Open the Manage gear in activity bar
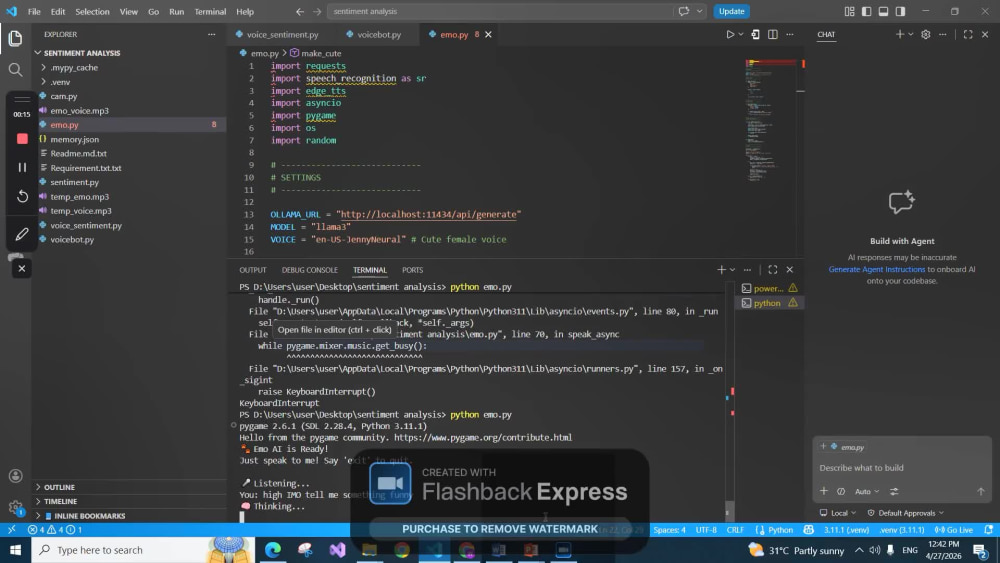 (15, 508)
